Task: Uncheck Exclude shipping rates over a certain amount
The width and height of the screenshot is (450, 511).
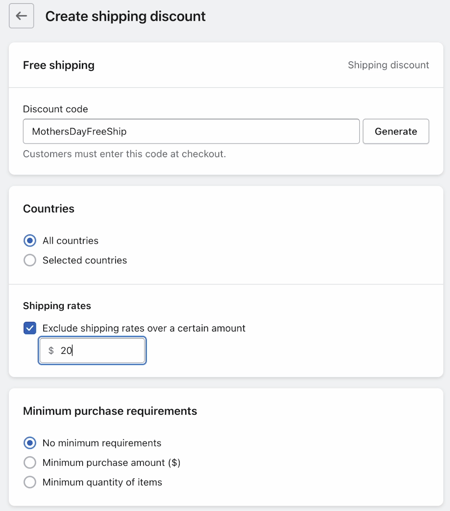Action: pyautogui.click(x=30, y=328)
